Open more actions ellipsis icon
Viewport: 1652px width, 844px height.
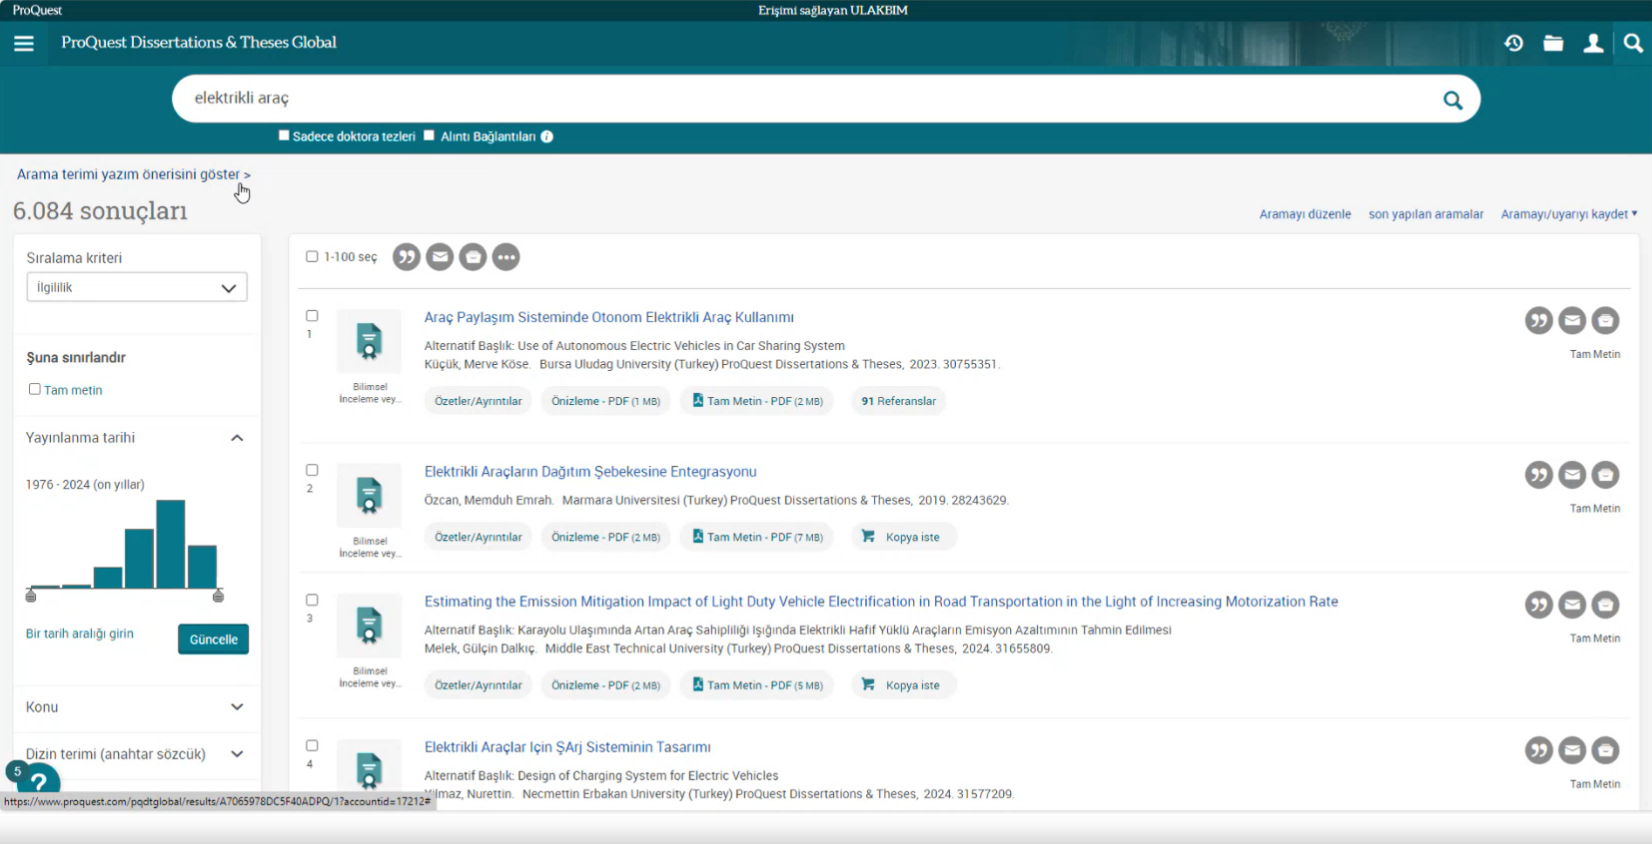tap(506, 258)
